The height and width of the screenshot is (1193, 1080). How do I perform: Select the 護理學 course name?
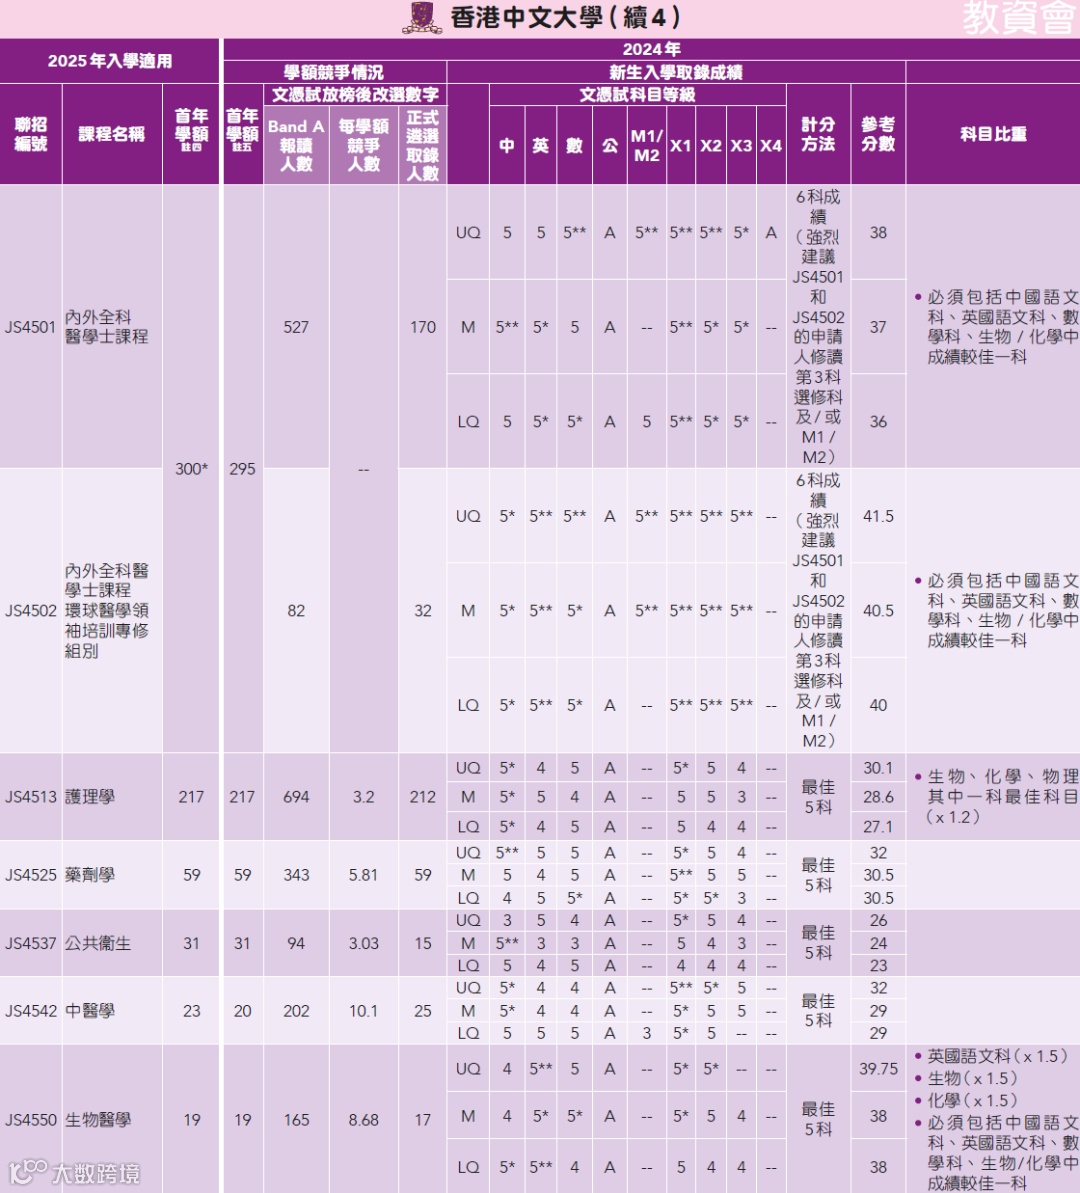click(90, 797)
